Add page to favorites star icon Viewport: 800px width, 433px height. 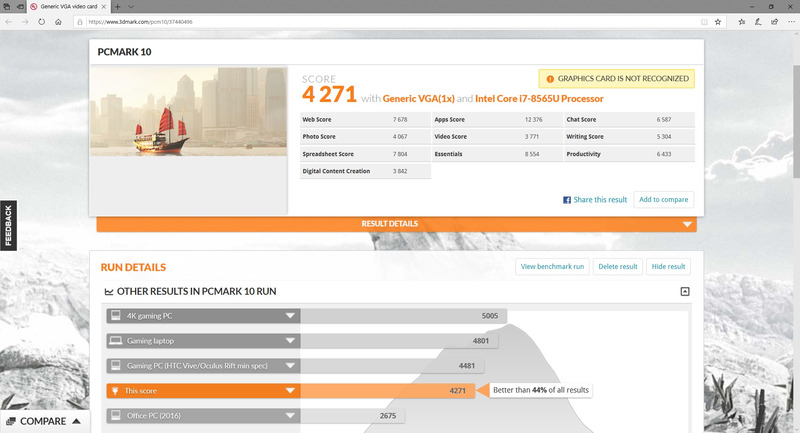pyautogui.click(x=718, y=22)
